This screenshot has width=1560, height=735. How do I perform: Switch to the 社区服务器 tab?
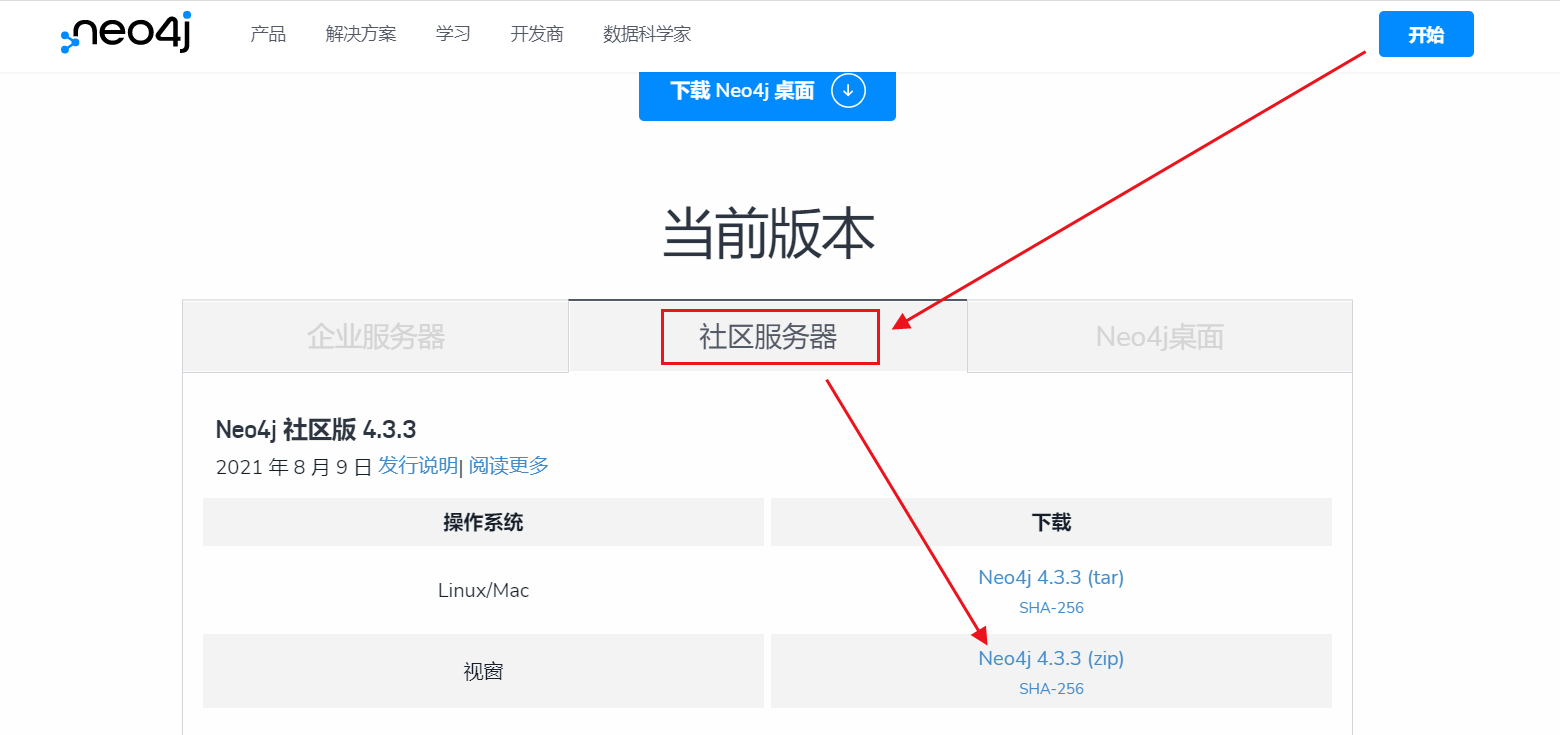(768, 337)
